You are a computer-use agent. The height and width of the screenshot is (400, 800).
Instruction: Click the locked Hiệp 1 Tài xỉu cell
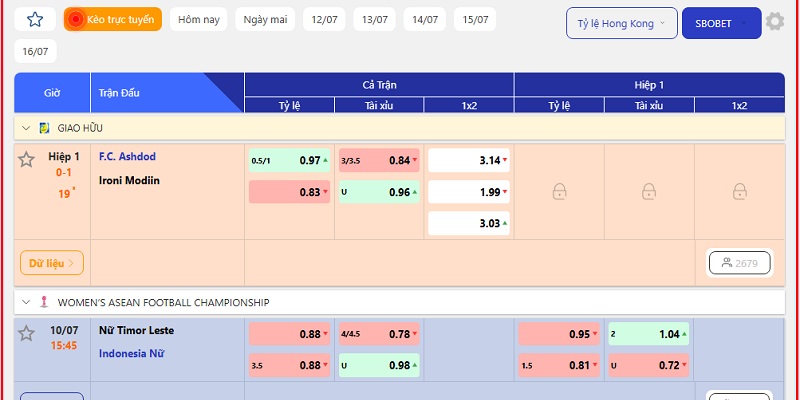(648, 192)
